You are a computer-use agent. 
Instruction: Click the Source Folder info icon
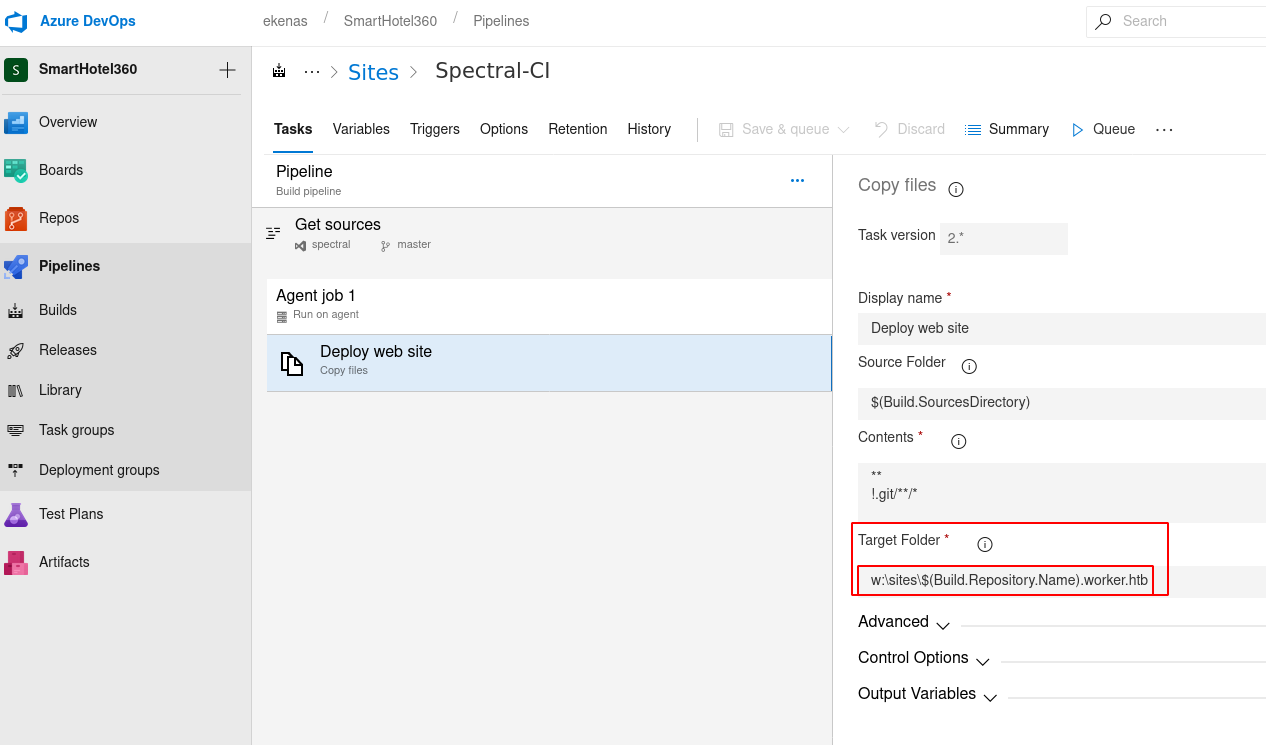point(969,366)
